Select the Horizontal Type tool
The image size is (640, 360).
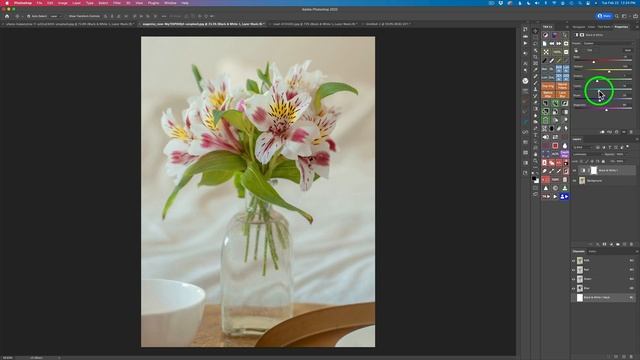click(535, 135)
